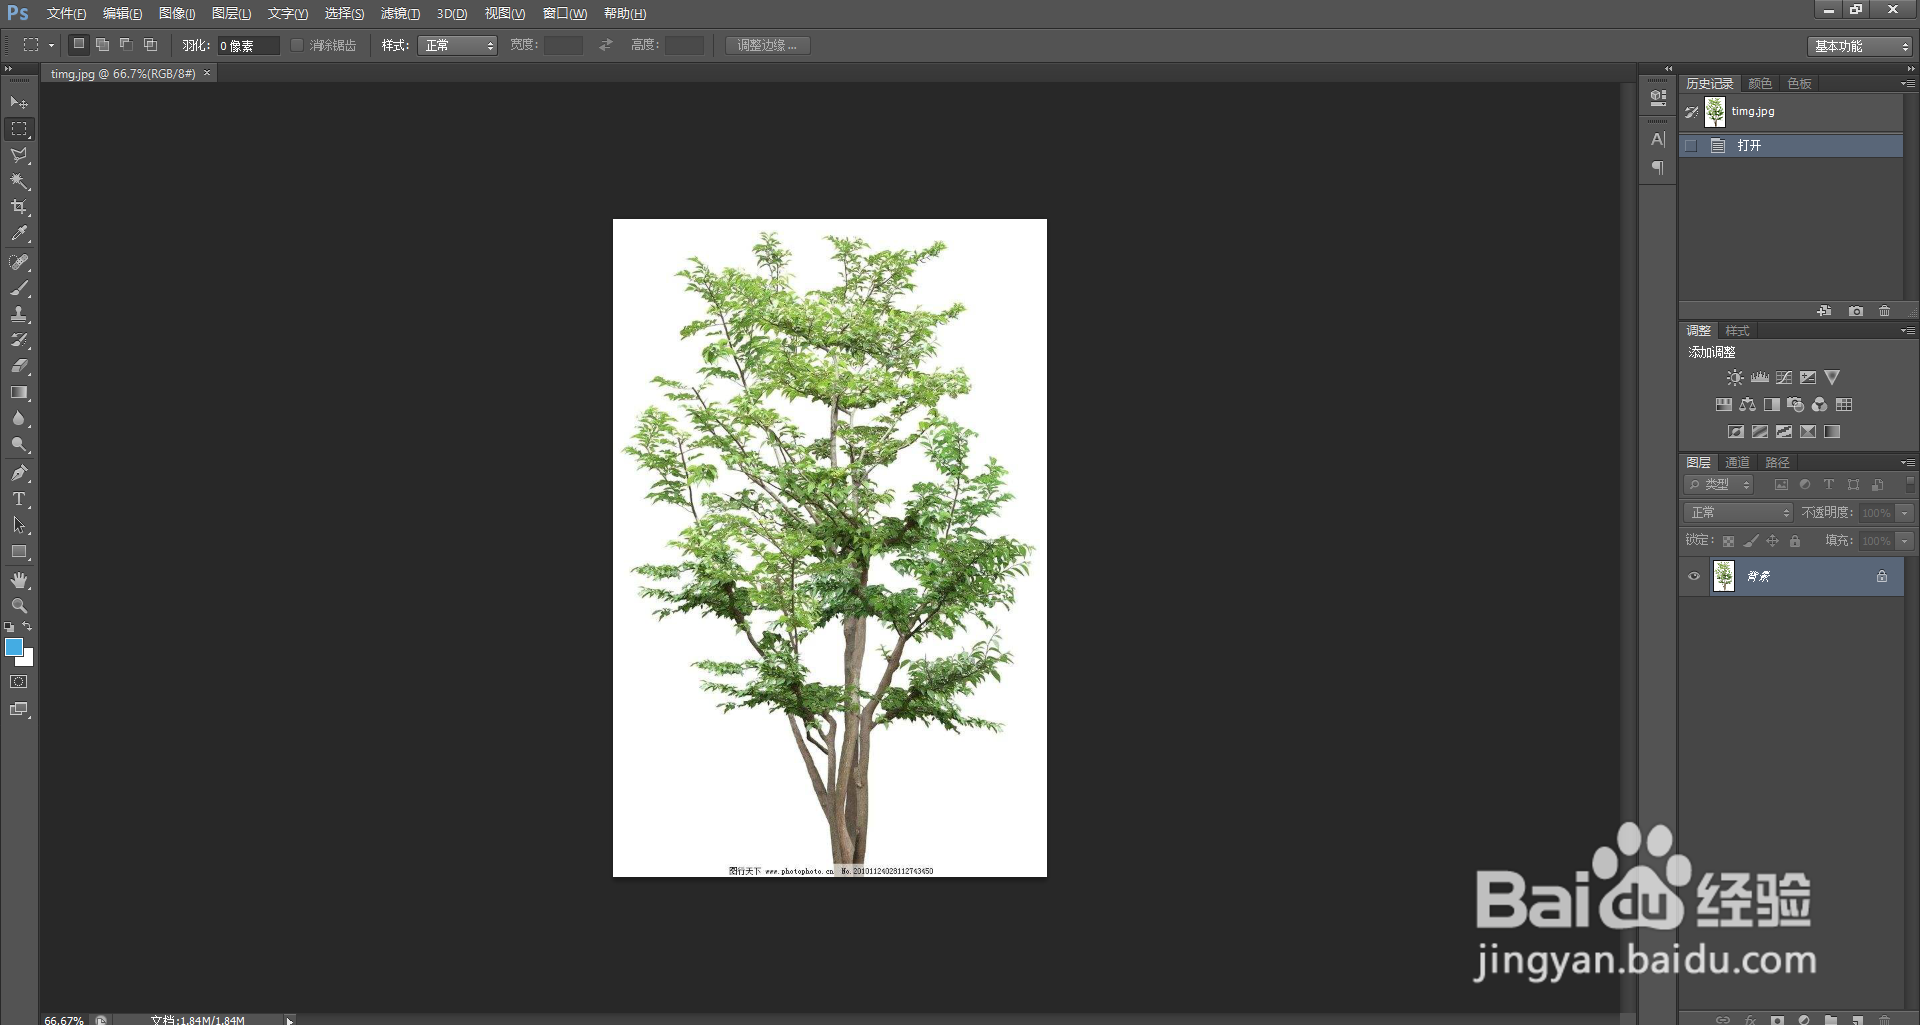Screen dimensions: 1920x1025
Task: Open the tool preset picker arrow
Action: 51,45
